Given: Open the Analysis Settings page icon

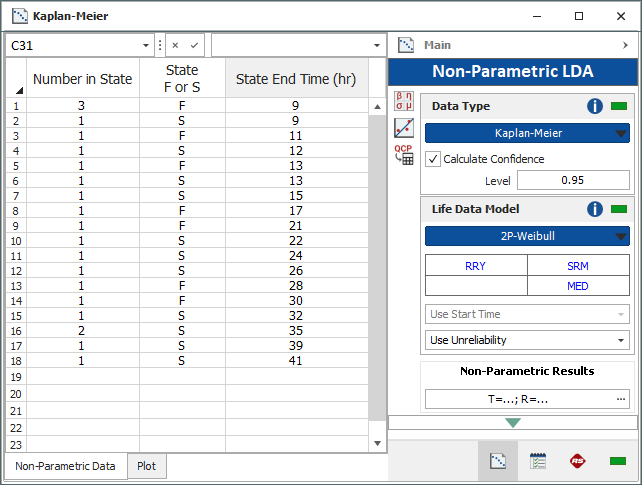Looking at the screenshot, I should [538, 461].
